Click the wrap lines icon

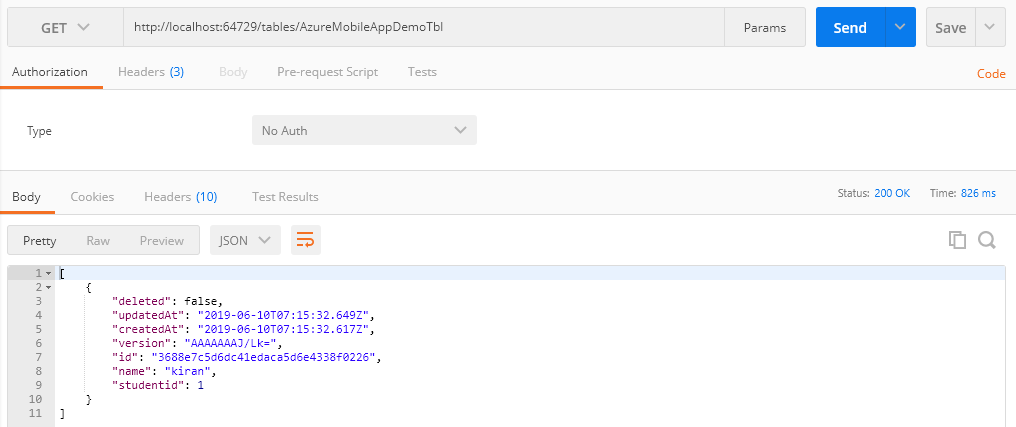(305, 240)
